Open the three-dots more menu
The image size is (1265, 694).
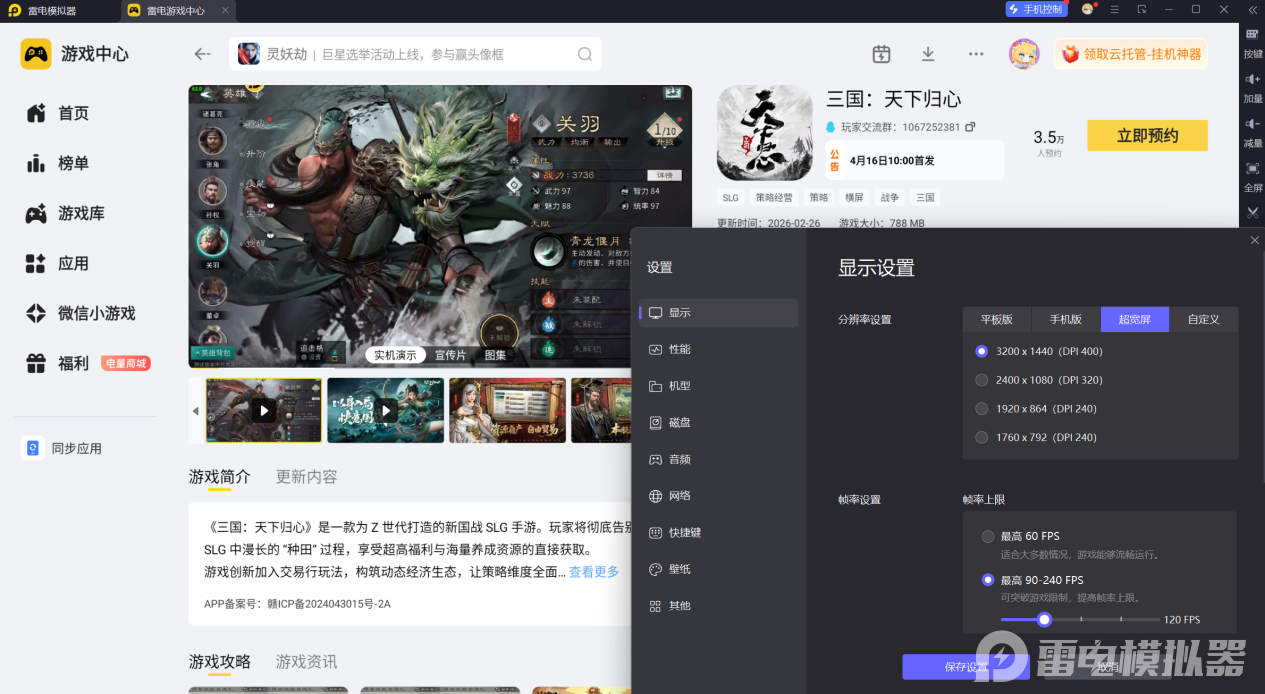point(976,54)
